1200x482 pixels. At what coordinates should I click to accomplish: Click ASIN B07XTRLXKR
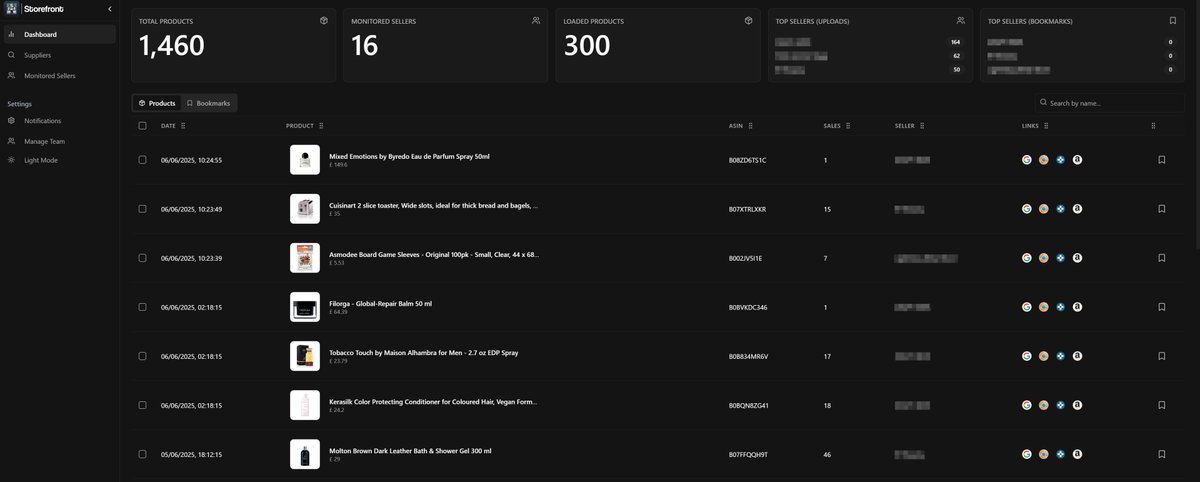748,209
